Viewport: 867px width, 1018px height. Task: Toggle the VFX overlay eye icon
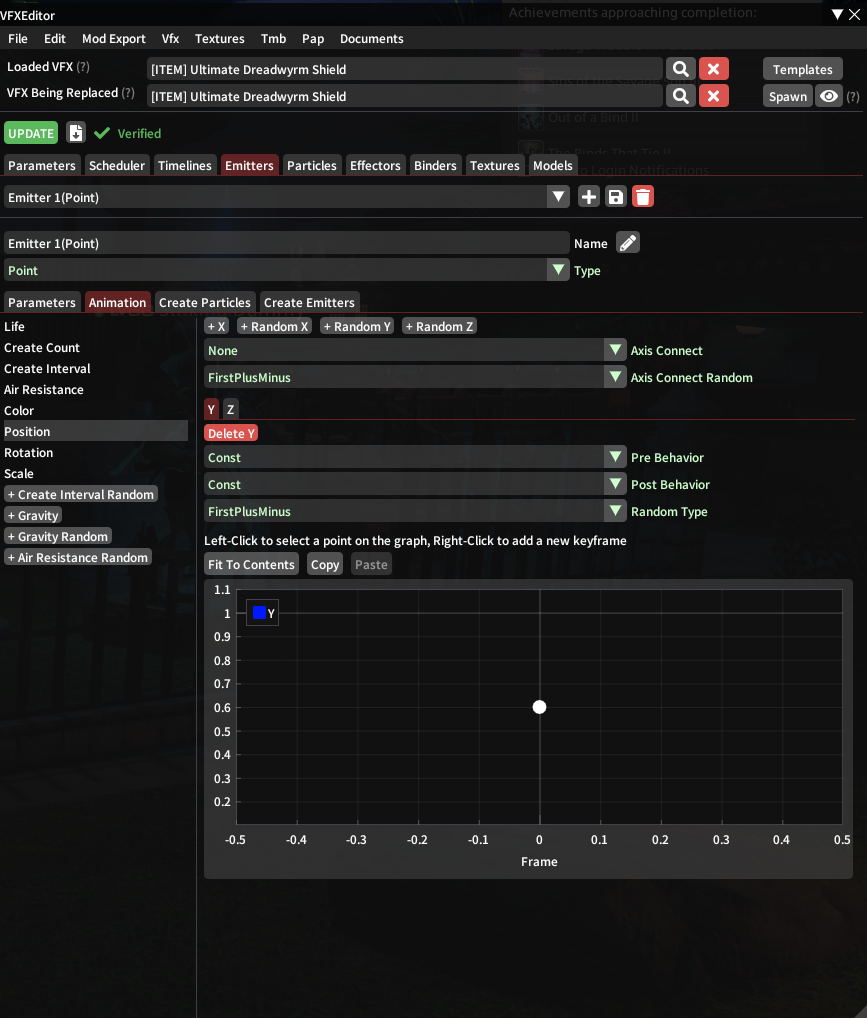[x=828, y=96]
